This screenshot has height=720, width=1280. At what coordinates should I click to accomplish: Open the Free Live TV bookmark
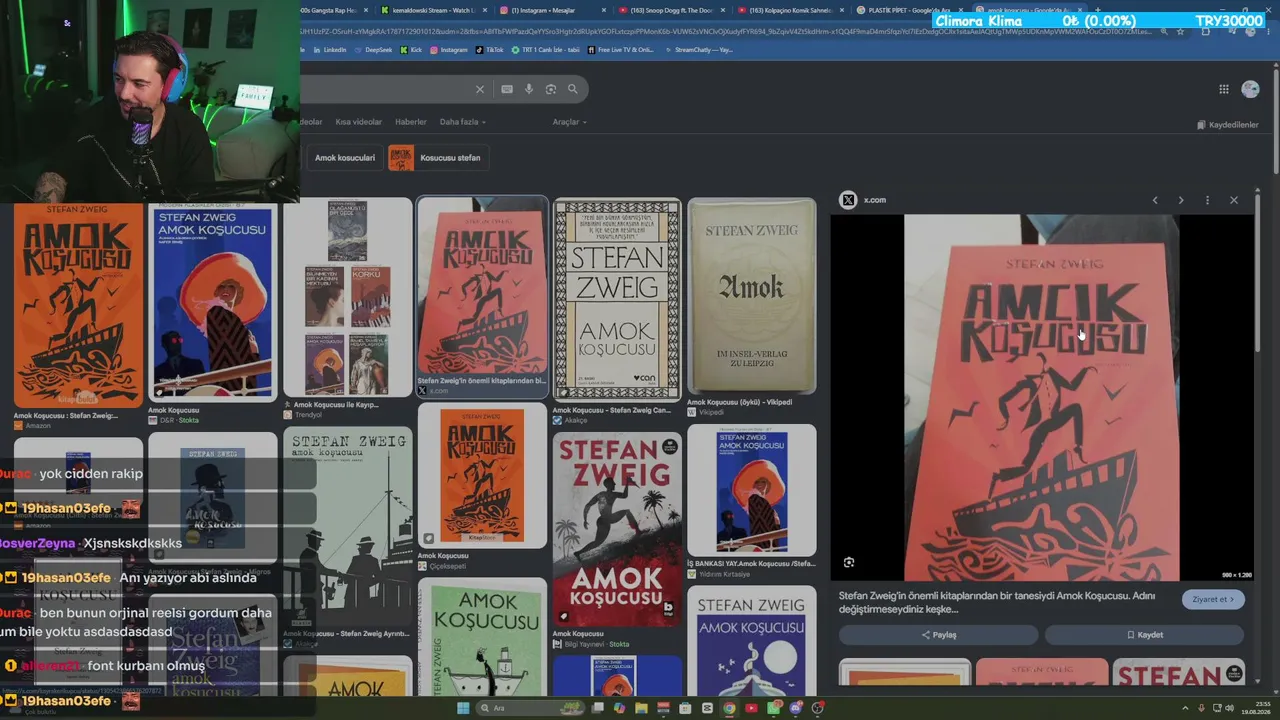[x=621, y=50]
